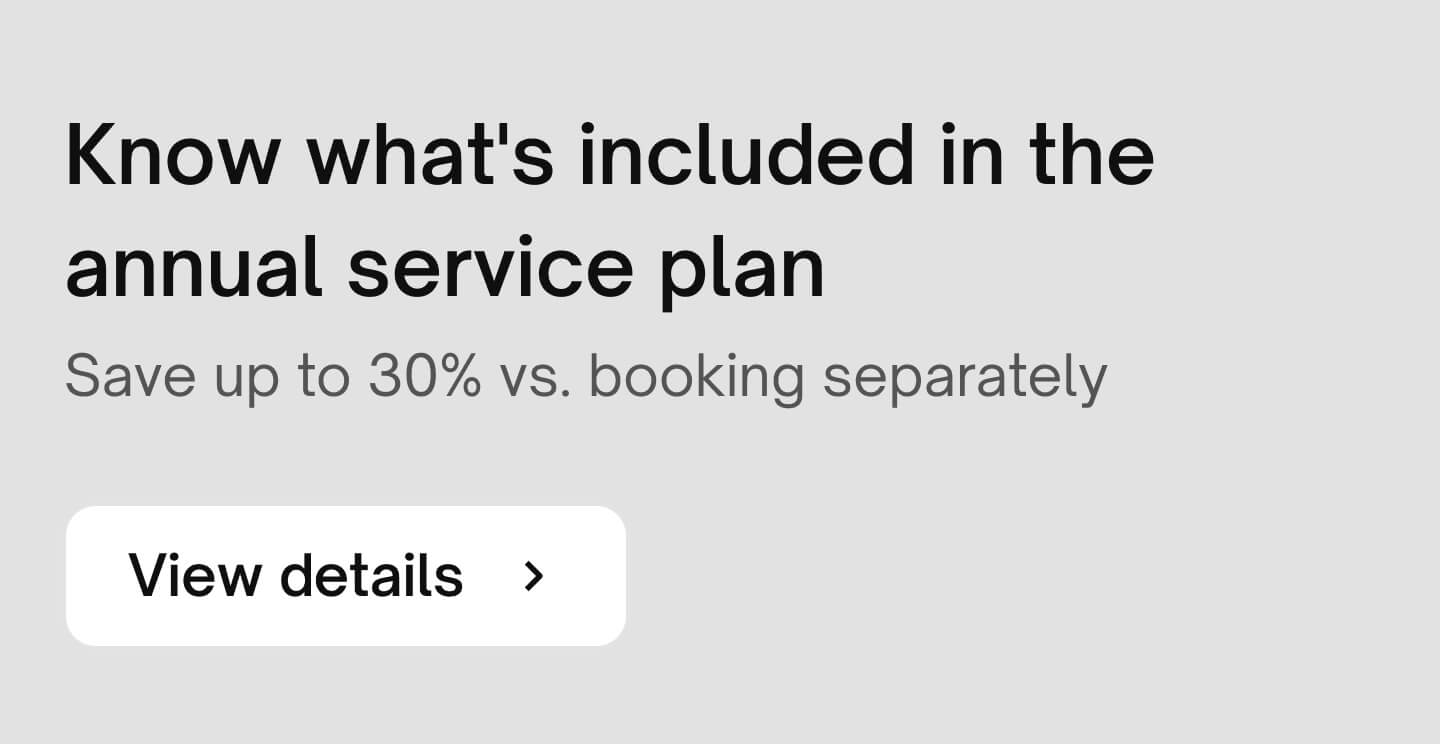Viewport: 1440px width, 744px height.
Task: Click "booking separately" in the subtitle
Action: [848, 378]
